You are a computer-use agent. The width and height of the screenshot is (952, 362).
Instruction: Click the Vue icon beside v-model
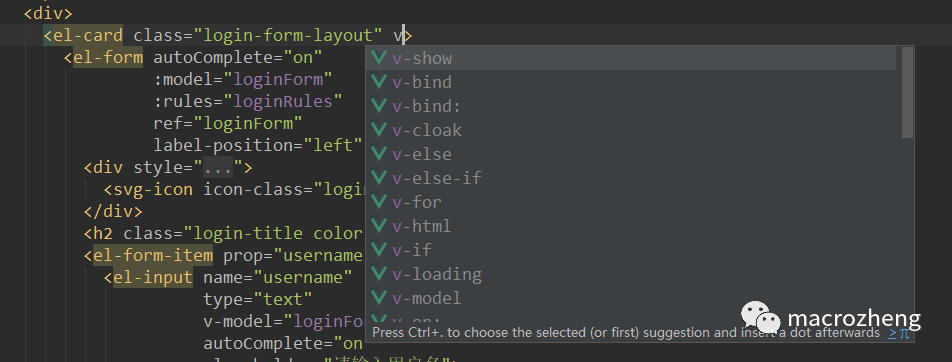click(379, 298)
